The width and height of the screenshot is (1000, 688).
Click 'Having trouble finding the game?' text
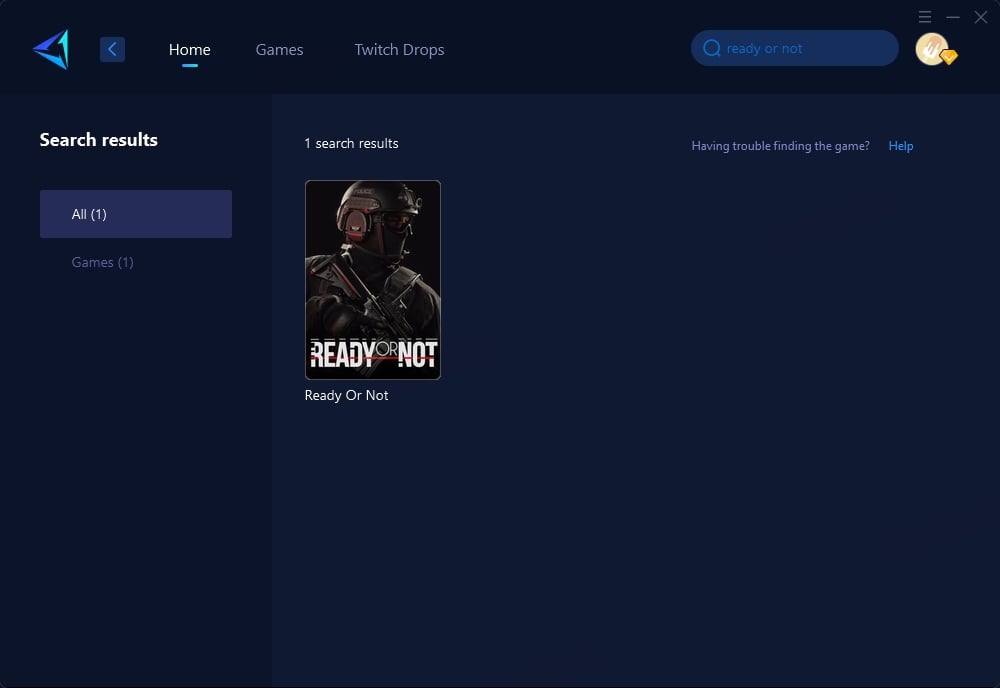[x=781, y=146]
